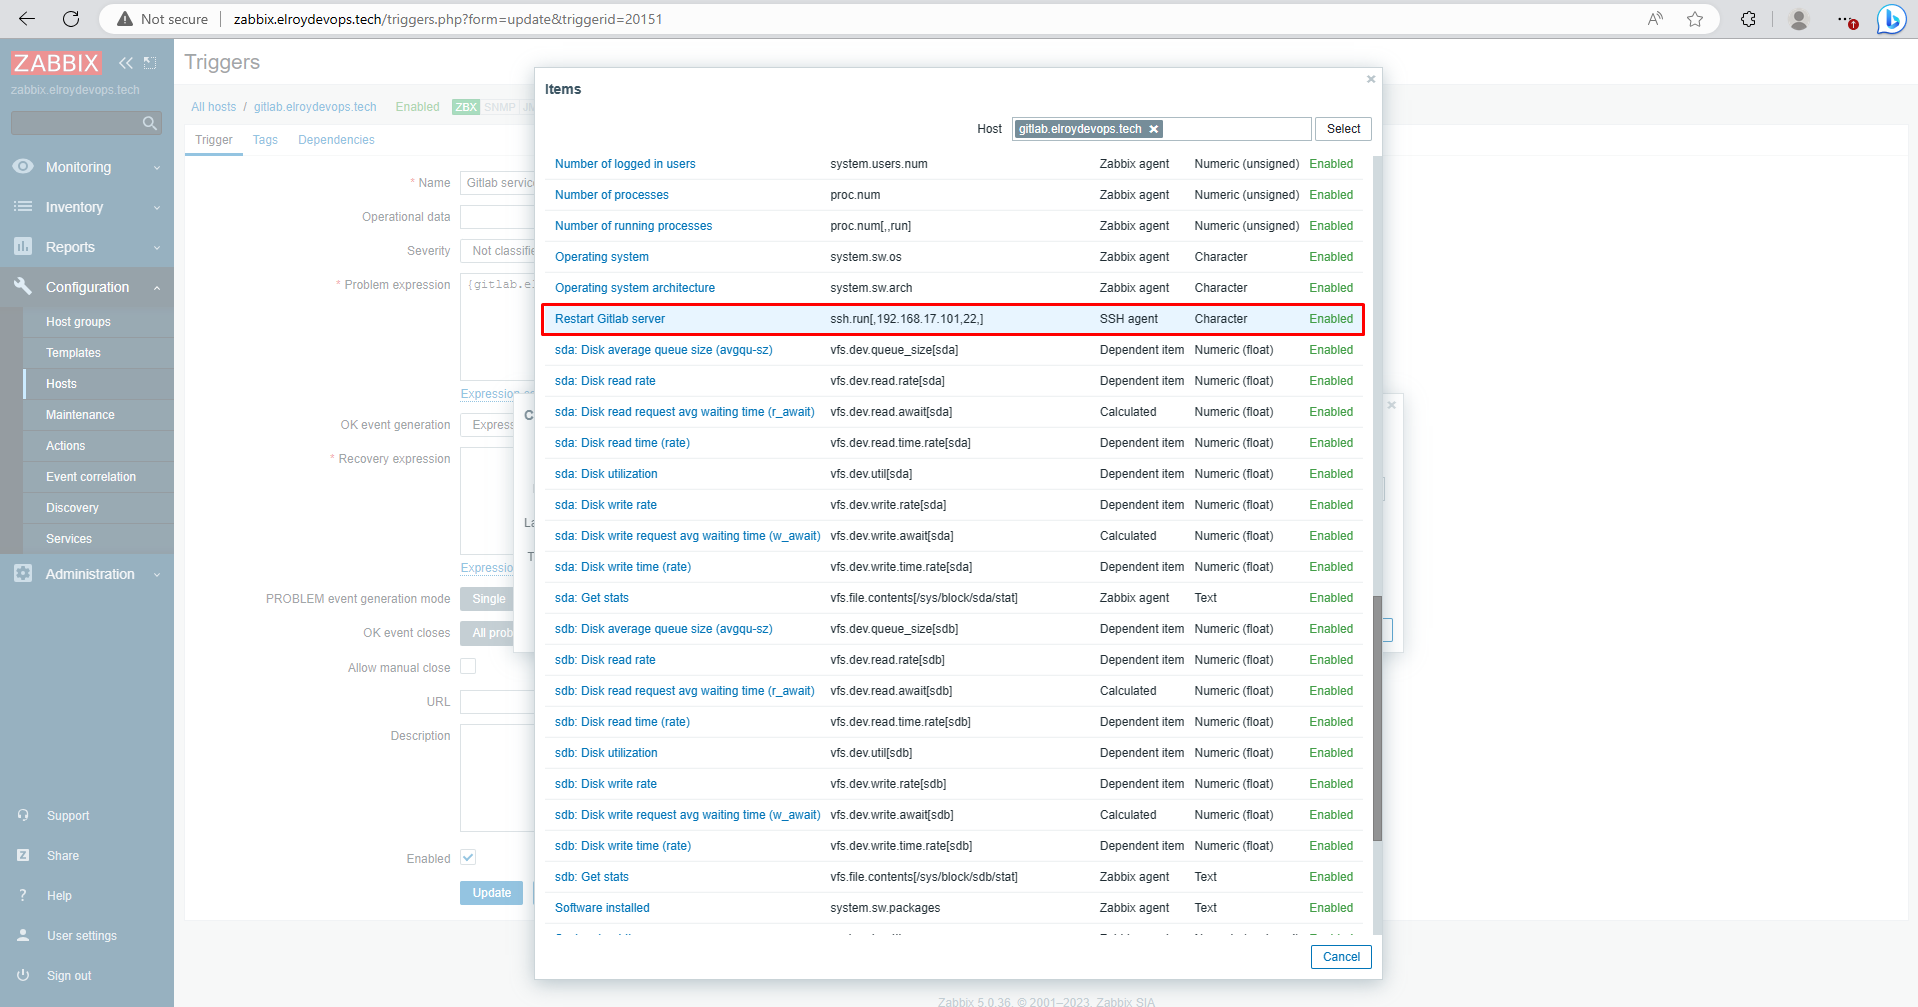Open Templates in Configuration menu
The image size is (1918, 1007).
[73, 353]
